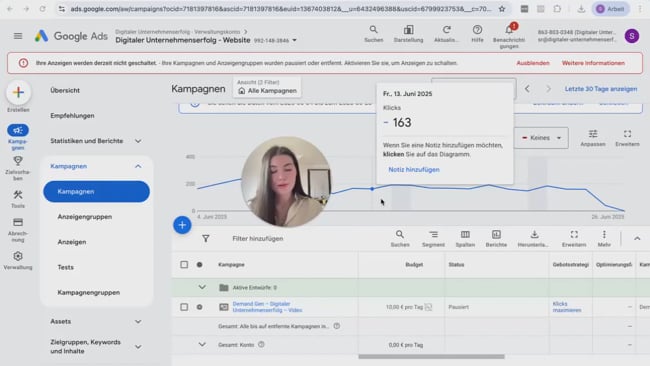Open Kampagnengruppen in the sidebar
Image resolution: width=650 pixels, height=366 pixels.
89,293
